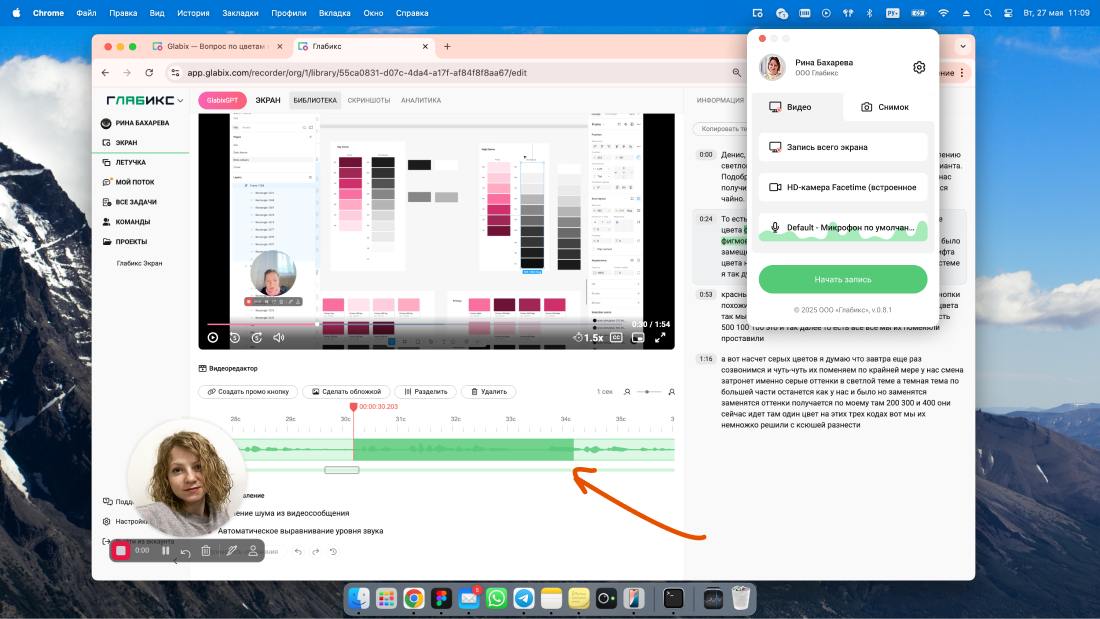Open the Default microphone selector
The height and width of the screenshot is (619, 1100).
tap(843, 227)
